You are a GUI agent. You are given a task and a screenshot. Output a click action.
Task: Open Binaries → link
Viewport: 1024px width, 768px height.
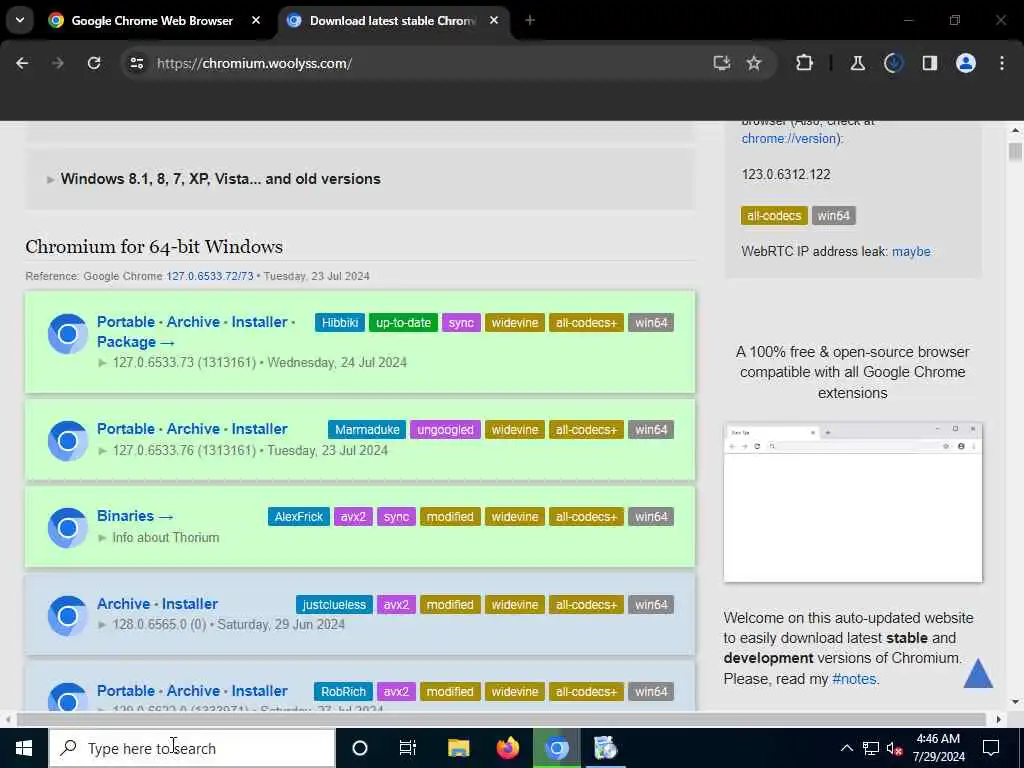pyautogui.click(x=135, y=516)
